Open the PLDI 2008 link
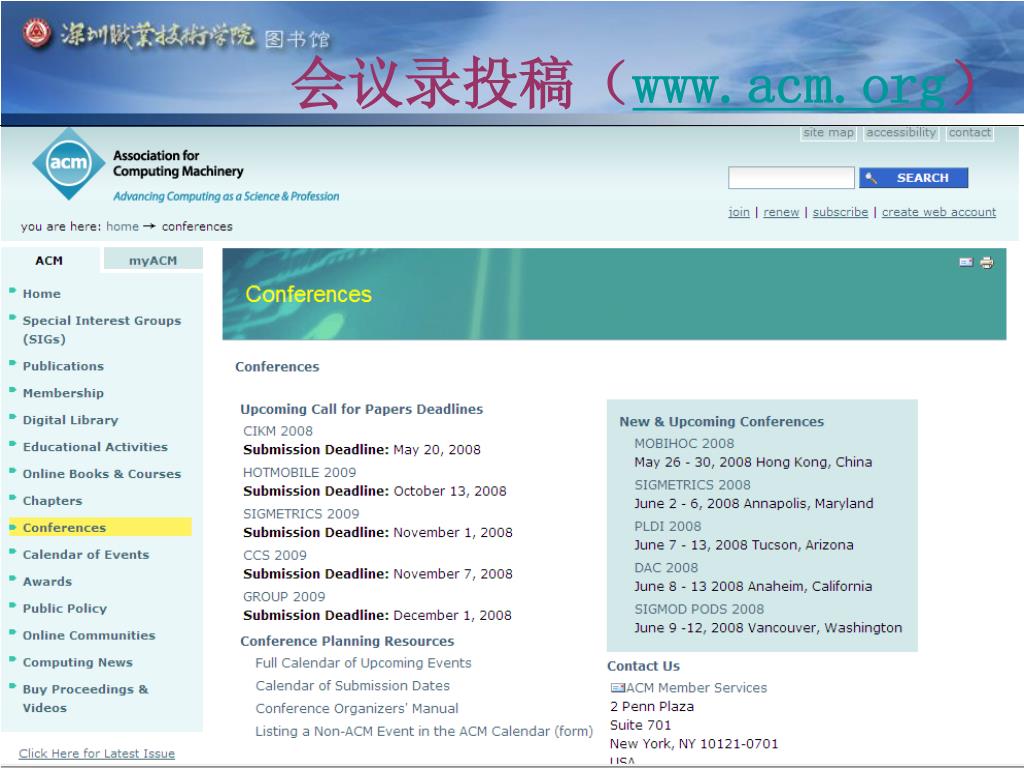The image size is (1024, 768). pyautogui.click(x=667, y=526)
